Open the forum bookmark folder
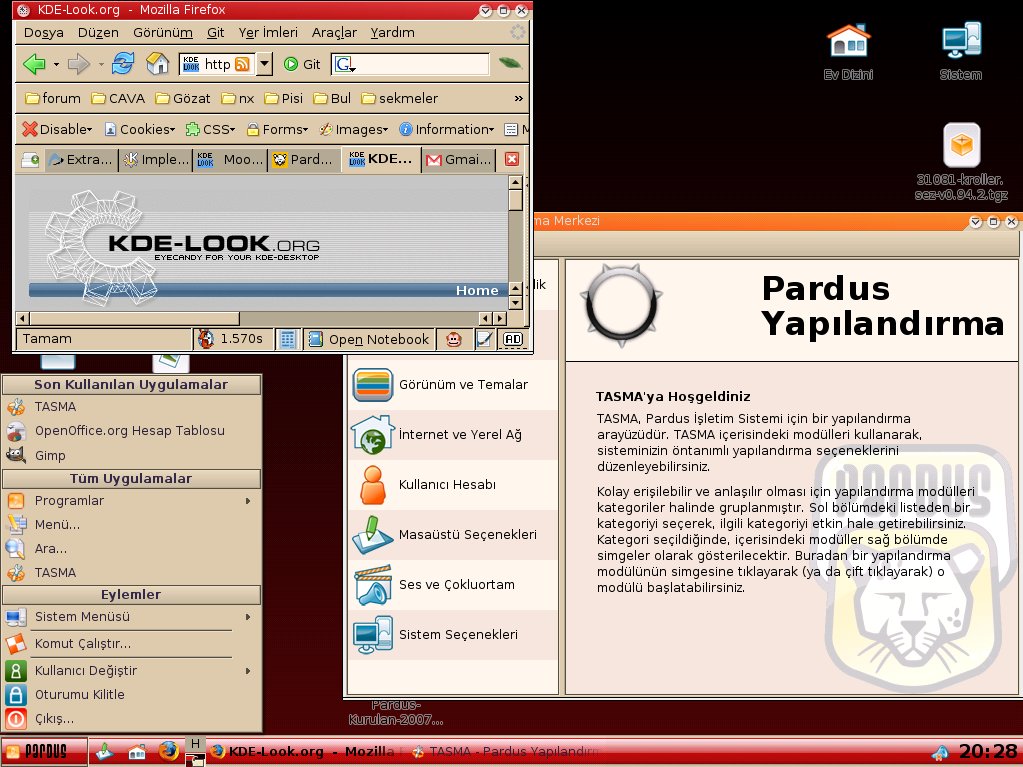 (53, 98)
